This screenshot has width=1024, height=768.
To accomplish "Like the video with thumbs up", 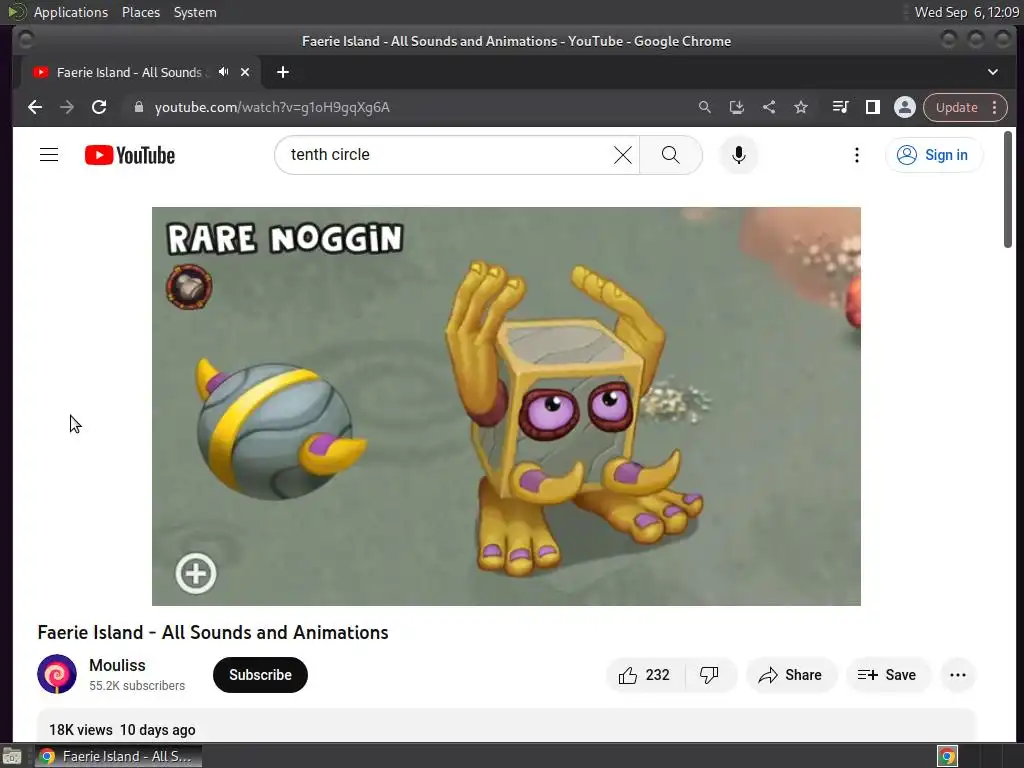I will tap(645, 675).
